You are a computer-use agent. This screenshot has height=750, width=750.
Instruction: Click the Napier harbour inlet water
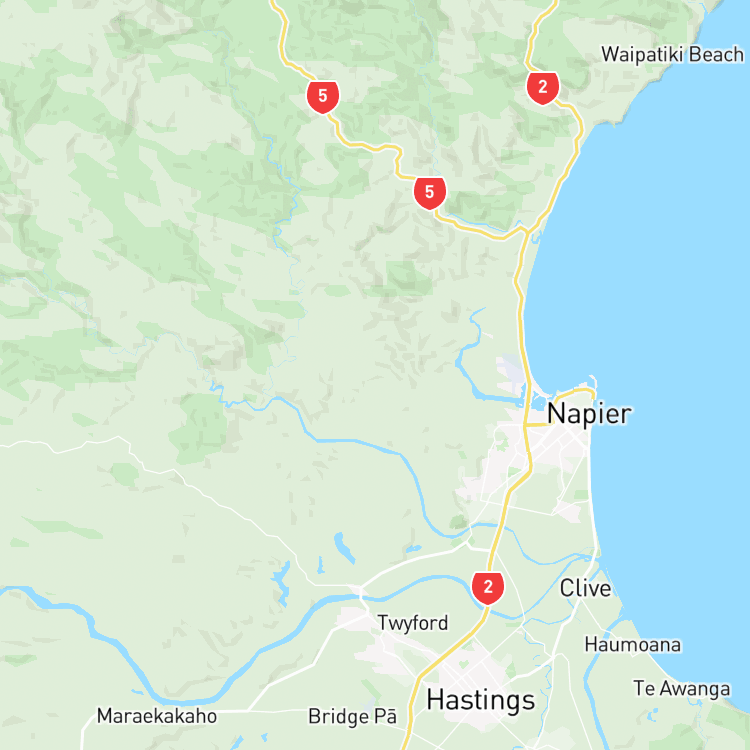[x=540, y=400]
